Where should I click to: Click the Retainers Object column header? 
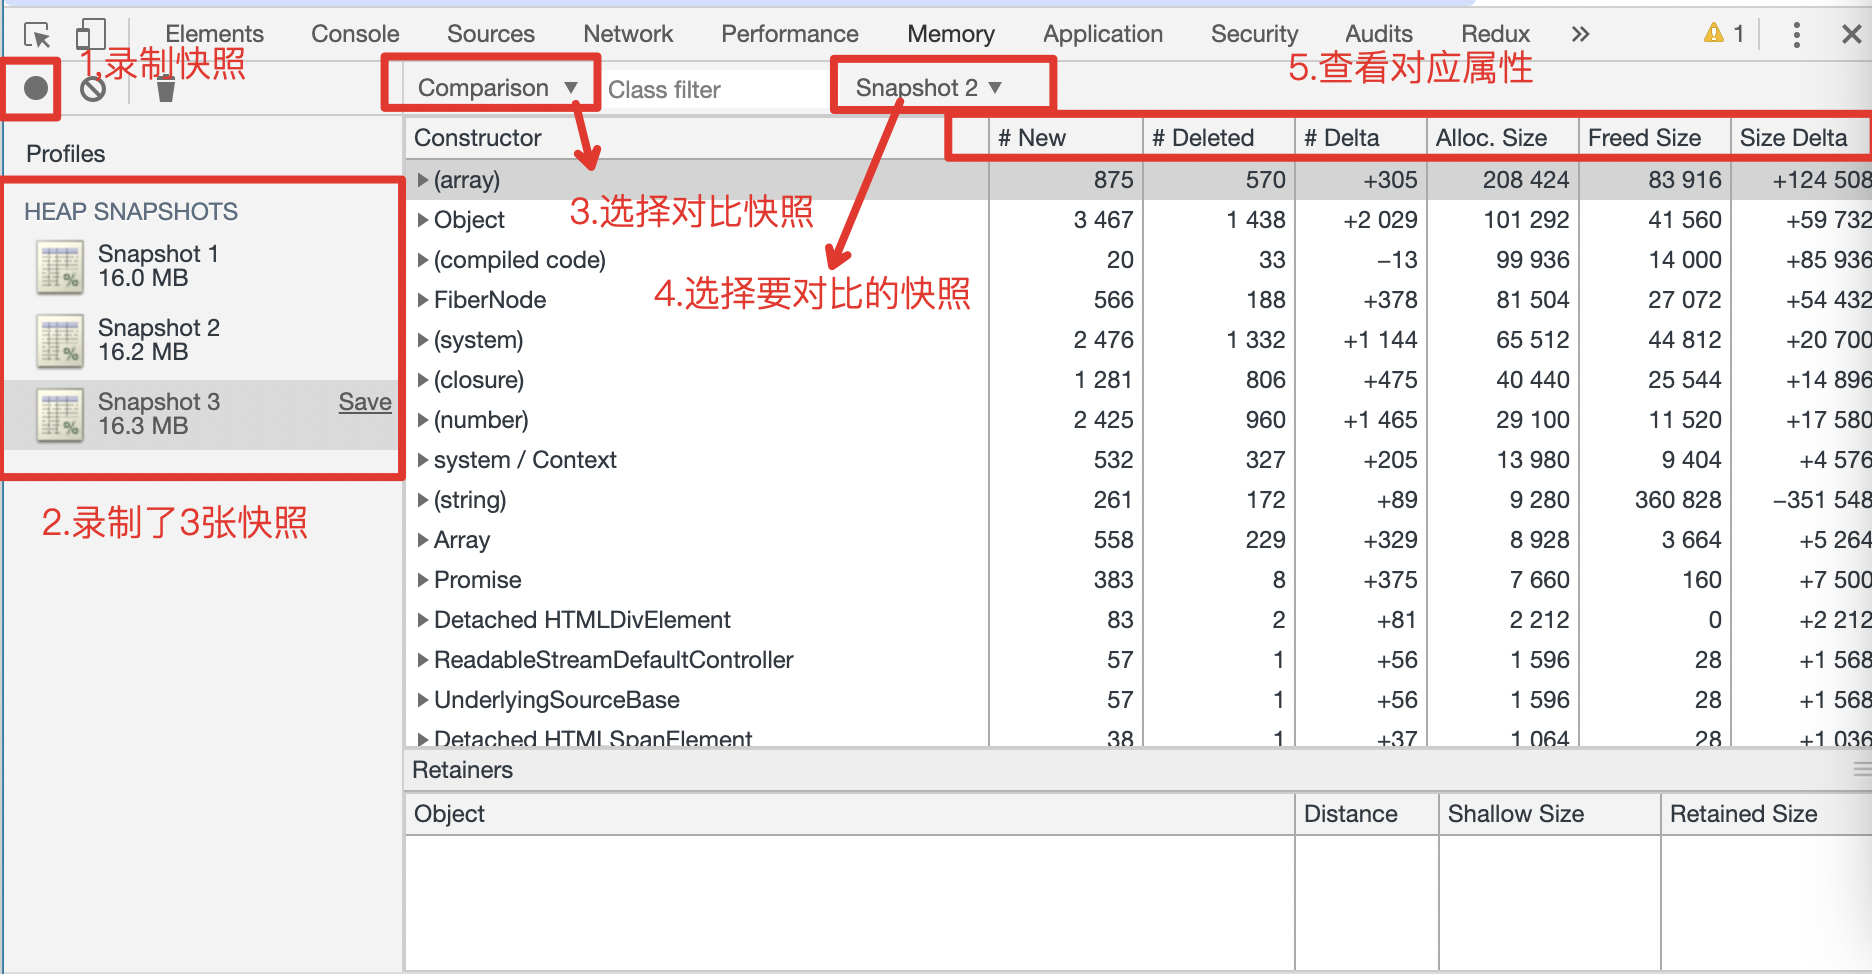point(850,814)
